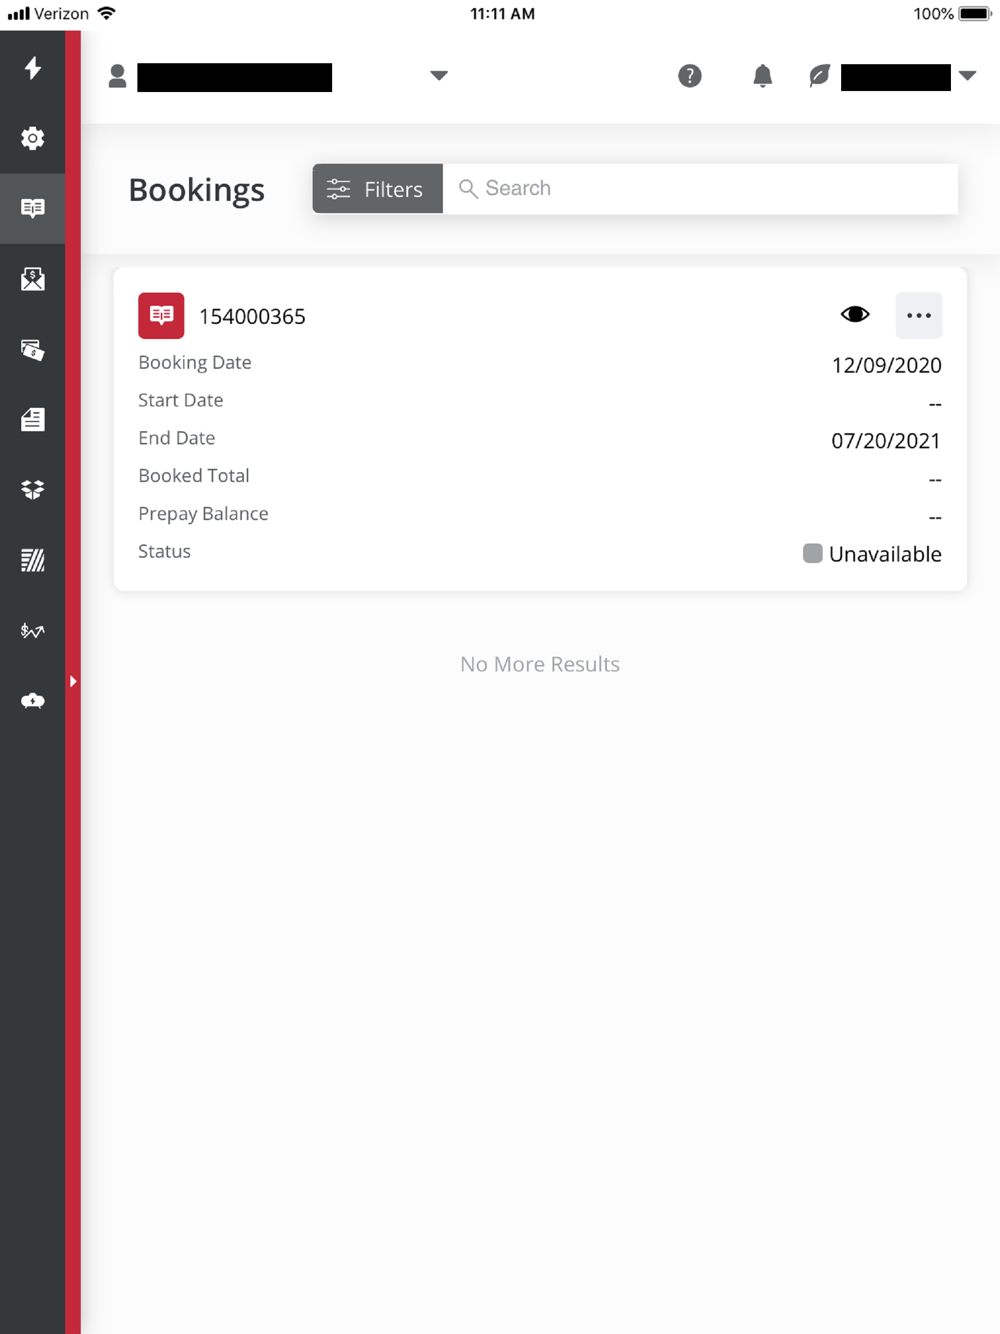Expand the sidebar using the red arrow

click(x=73, y=681)
